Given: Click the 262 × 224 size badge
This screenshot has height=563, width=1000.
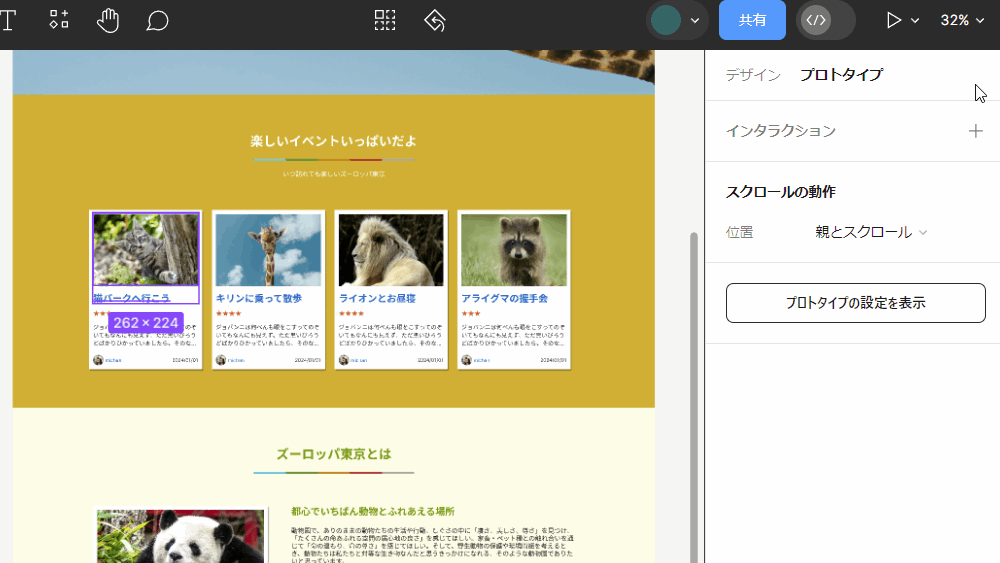Looking at the screenshot, I should tap(145, 323).
